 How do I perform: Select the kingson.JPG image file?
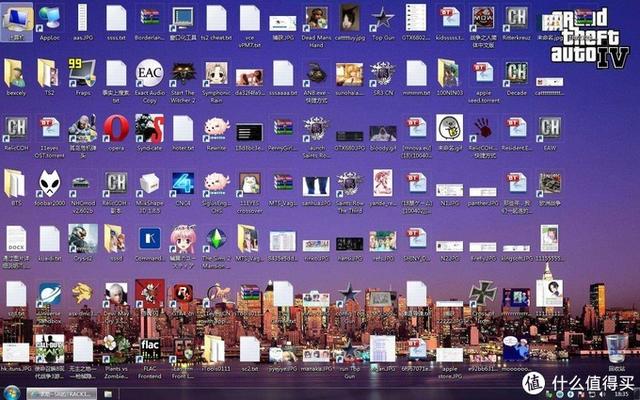pos(516,248)
